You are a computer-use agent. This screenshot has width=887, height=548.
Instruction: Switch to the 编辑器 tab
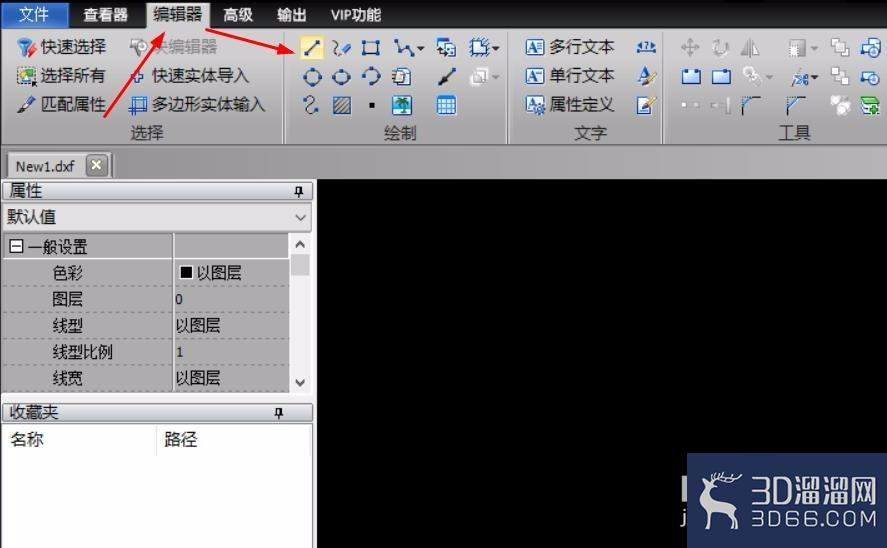click(x=178, y=14)
